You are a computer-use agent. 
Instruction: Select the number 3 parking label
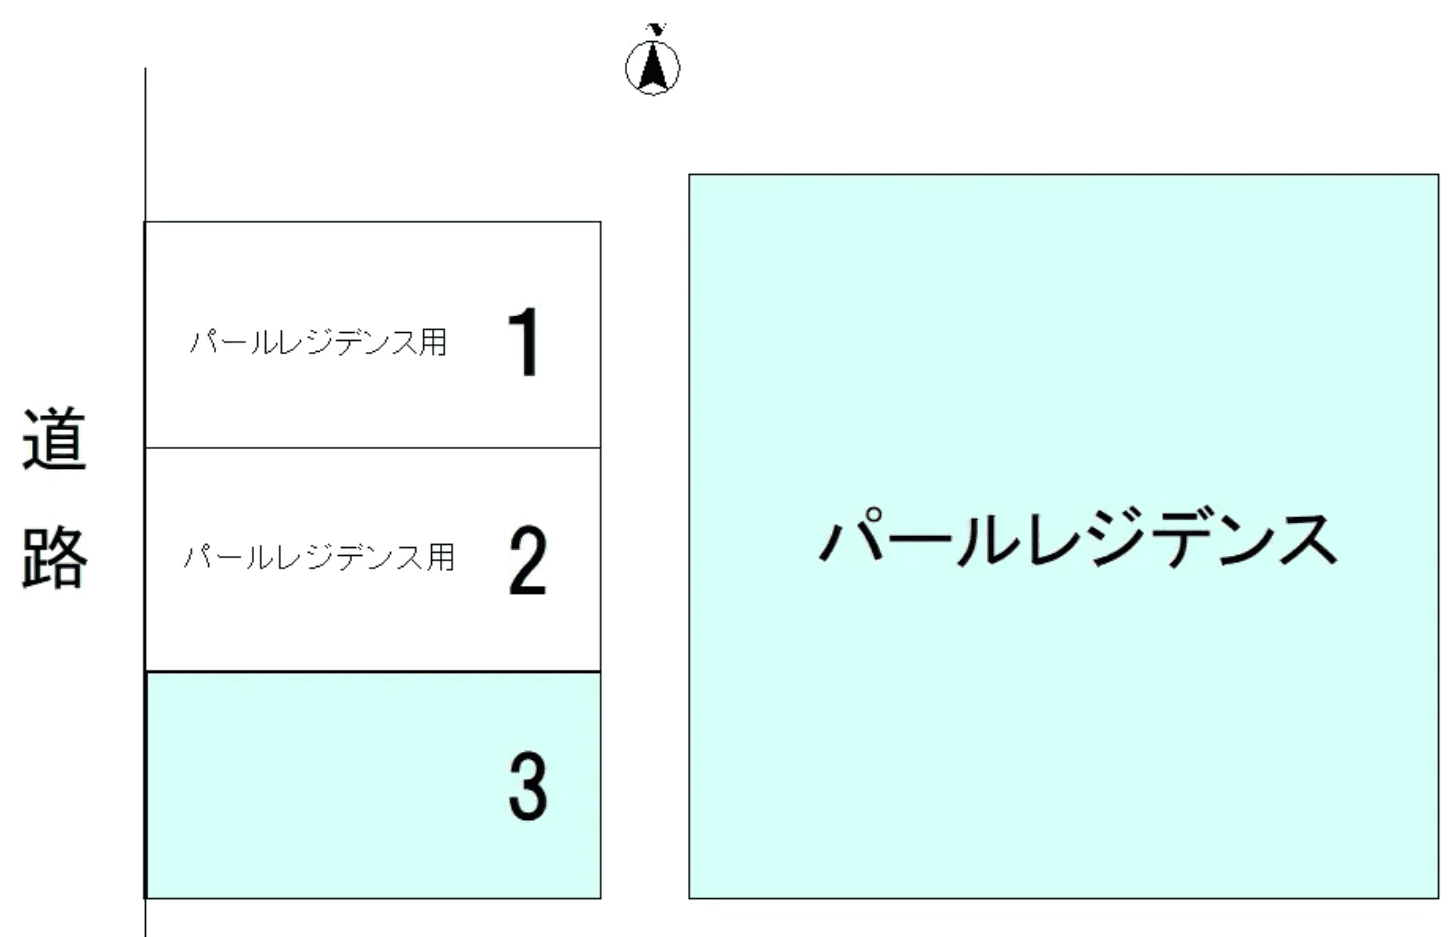(x=527, y=786)
